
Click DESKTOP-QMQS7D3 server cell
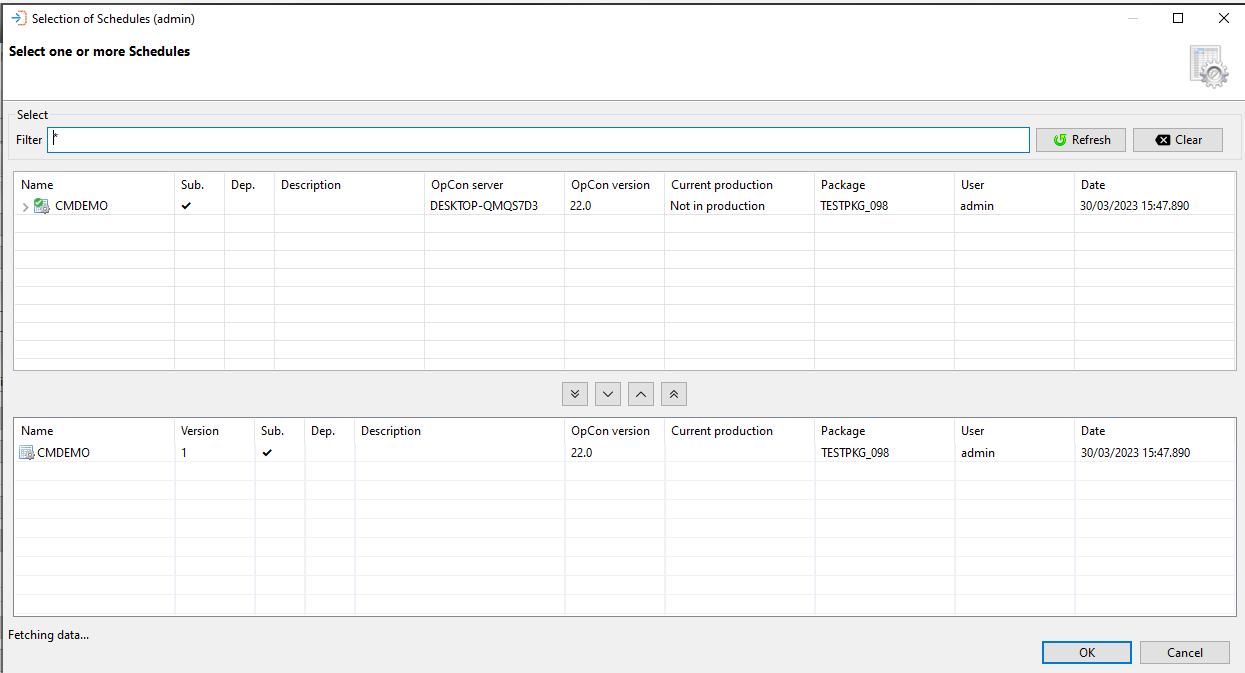pyautogui.click(x=484, y=206)
